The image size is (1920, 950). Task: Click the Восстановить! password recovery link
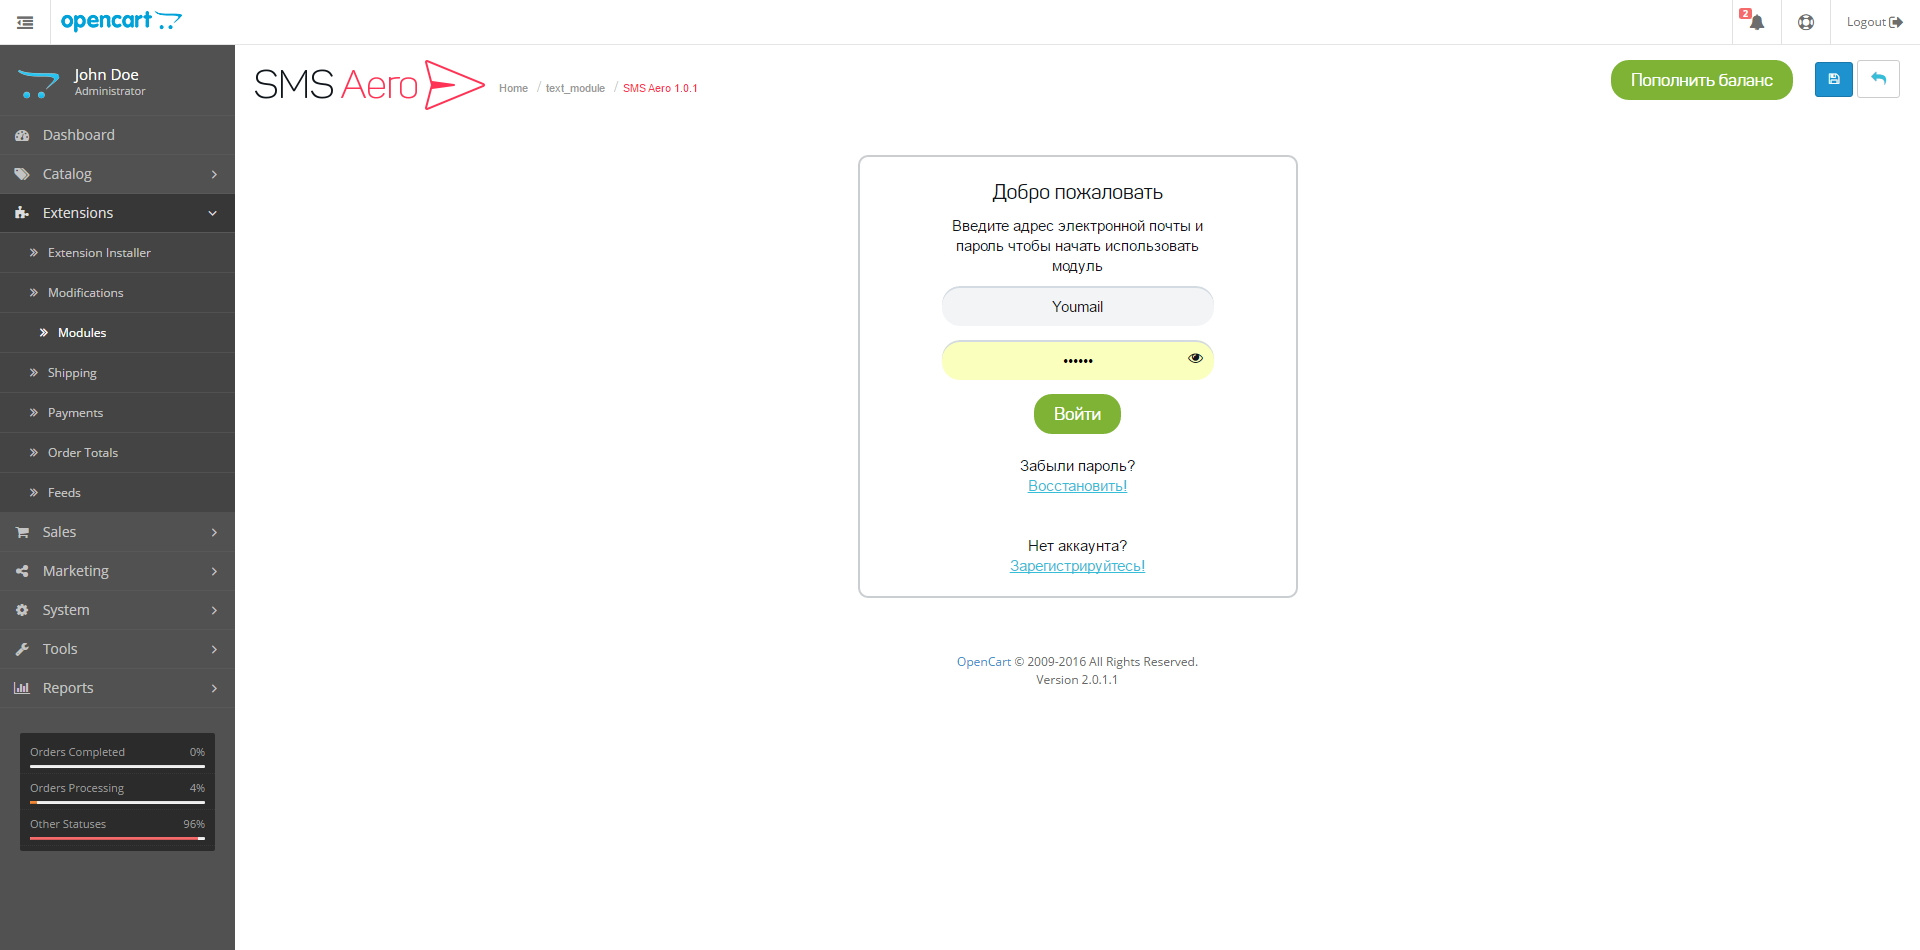[x=1077, y=486]
